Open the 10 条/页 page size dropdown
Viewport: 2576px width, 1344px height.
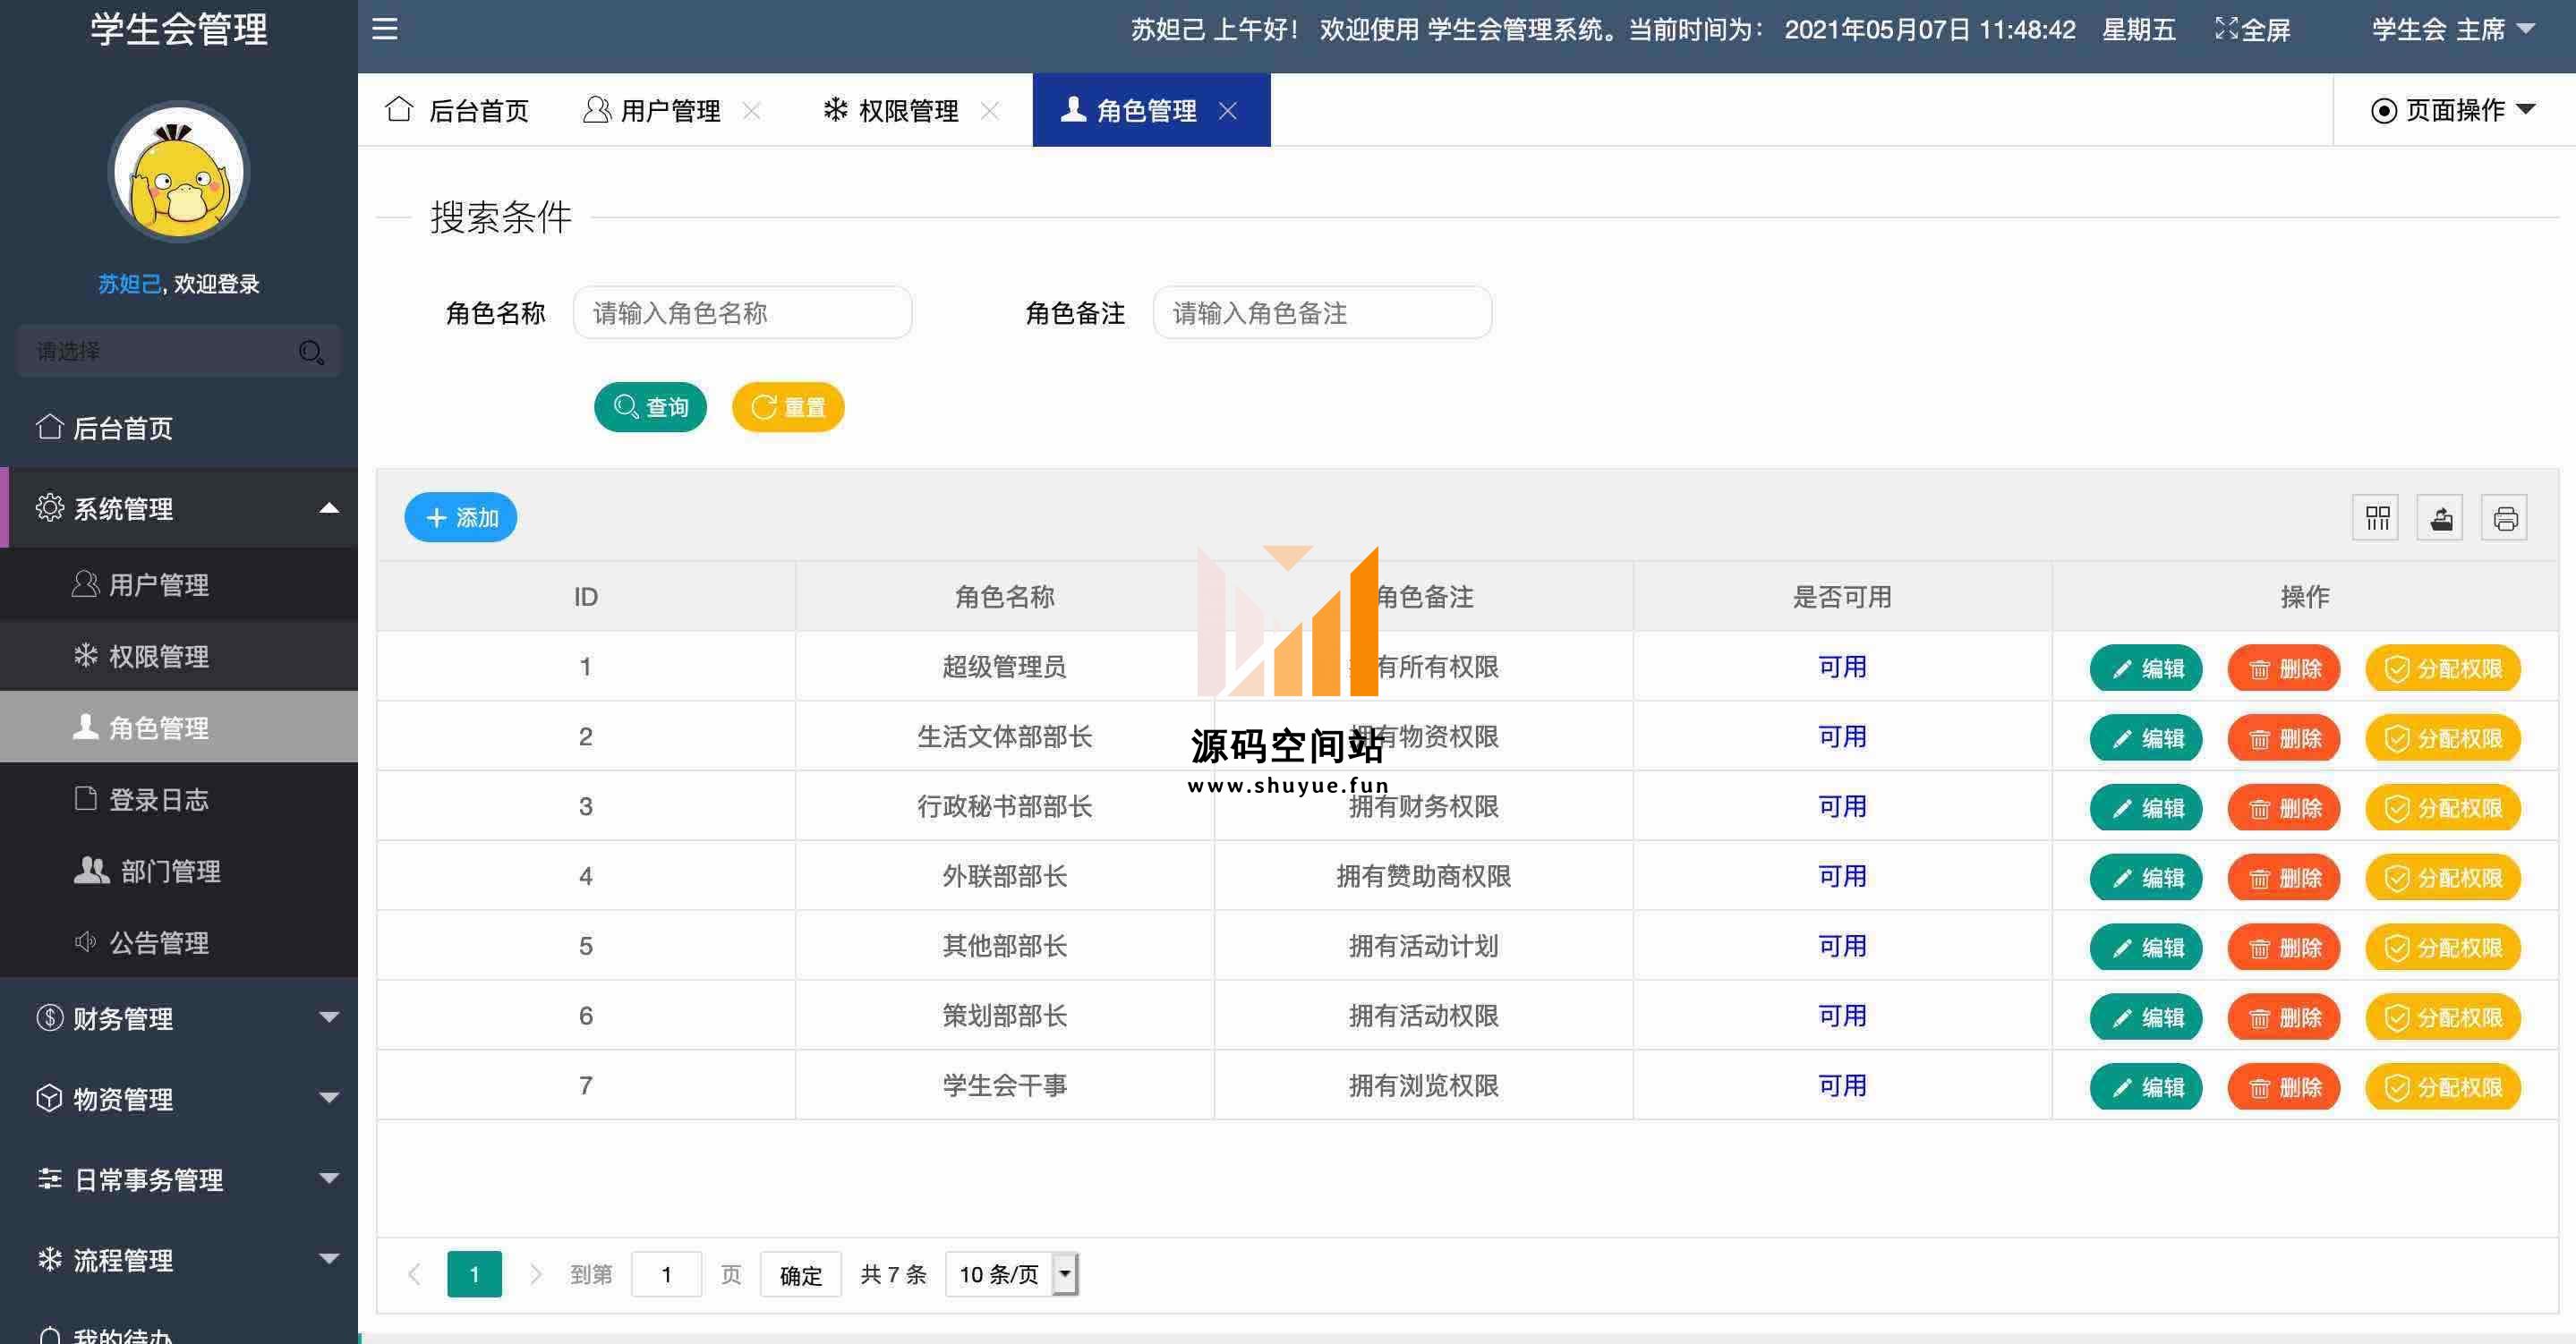tap(1012, 1274)
